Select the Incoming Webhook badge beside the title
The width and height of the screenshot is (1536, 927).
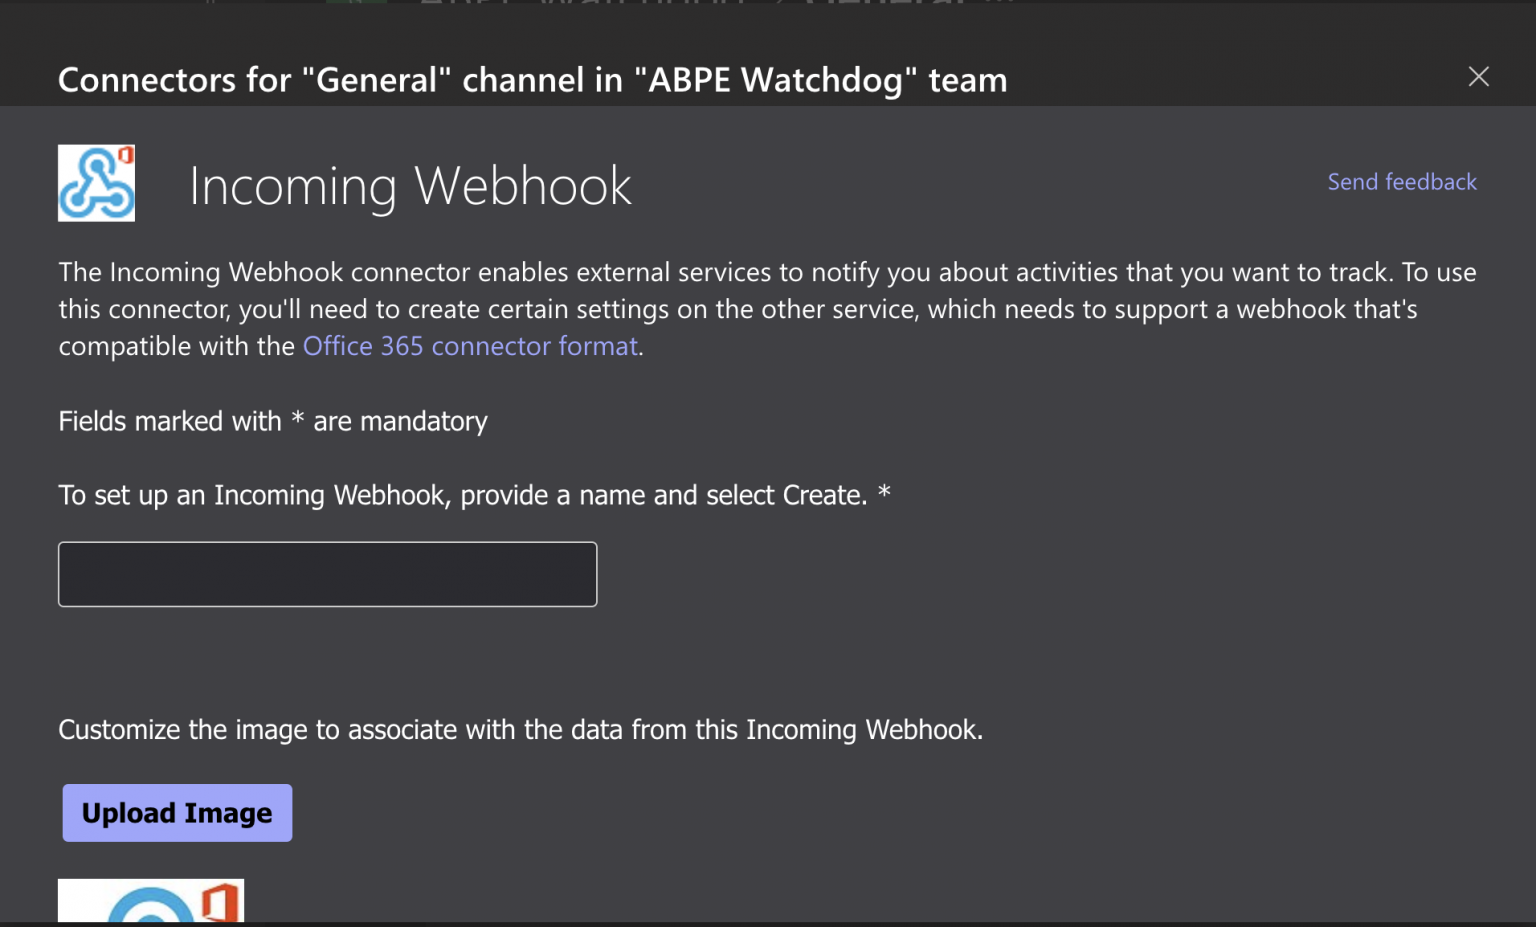(96, 183)
